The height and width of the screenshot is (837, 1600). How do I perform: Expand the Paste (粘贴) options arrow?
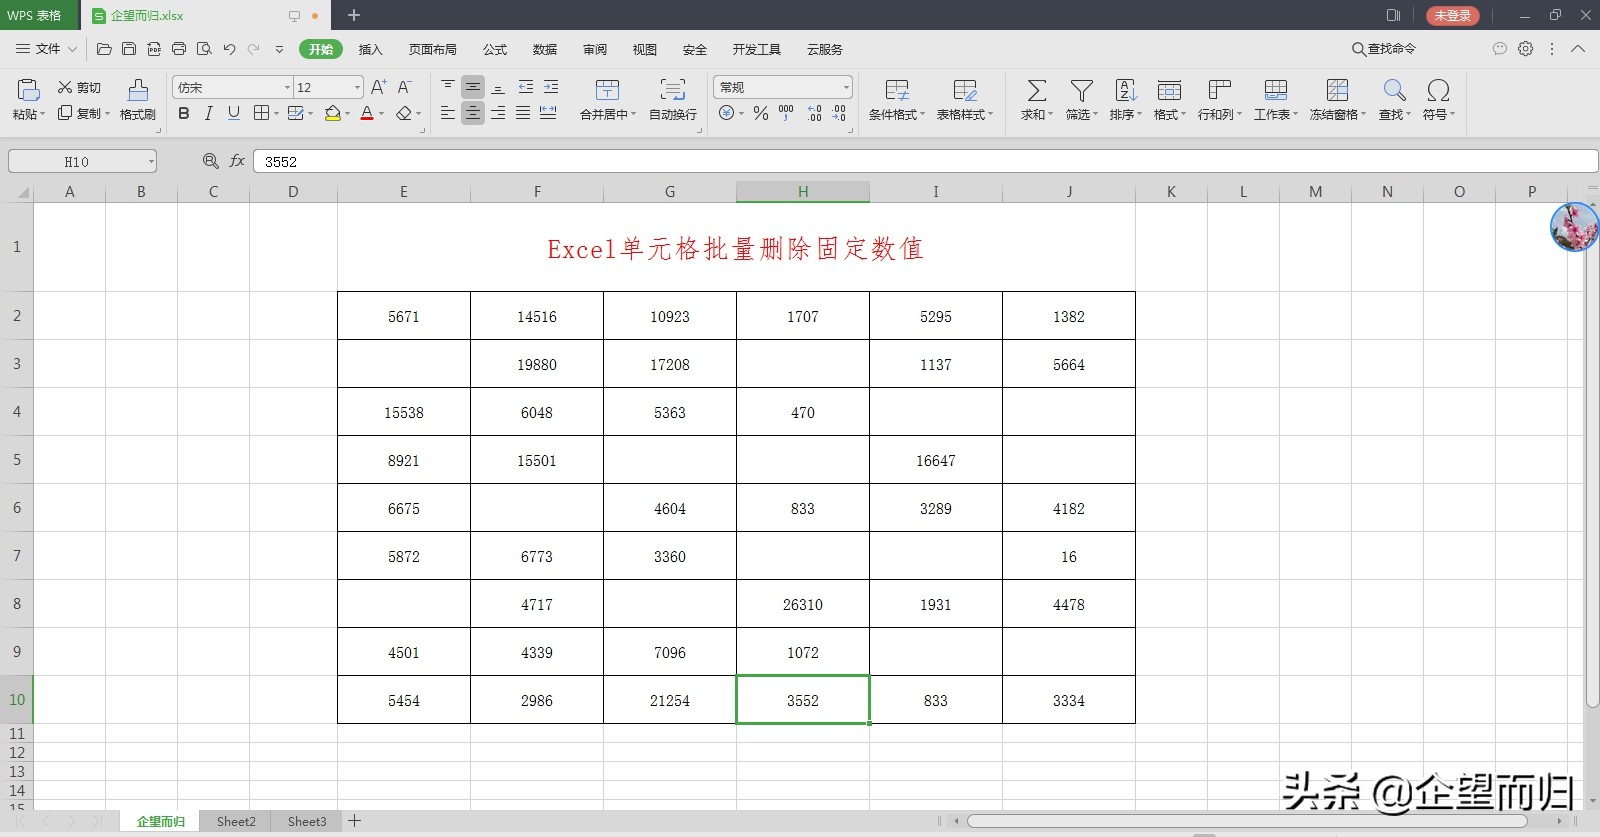(x=43, y=115)
